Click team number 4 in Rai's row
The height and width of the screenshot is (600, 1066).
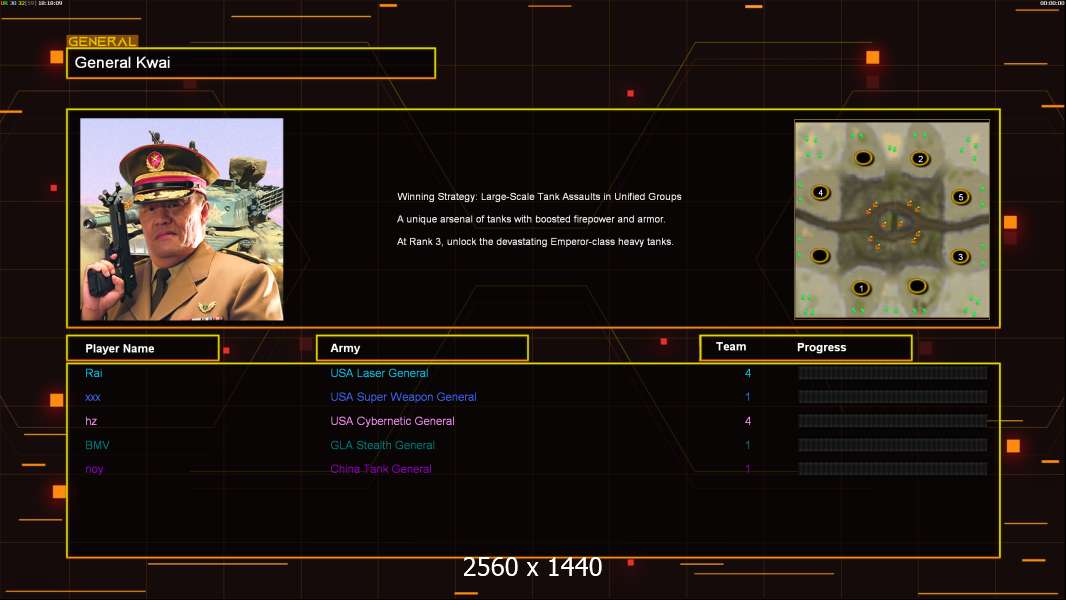point(748,373)
